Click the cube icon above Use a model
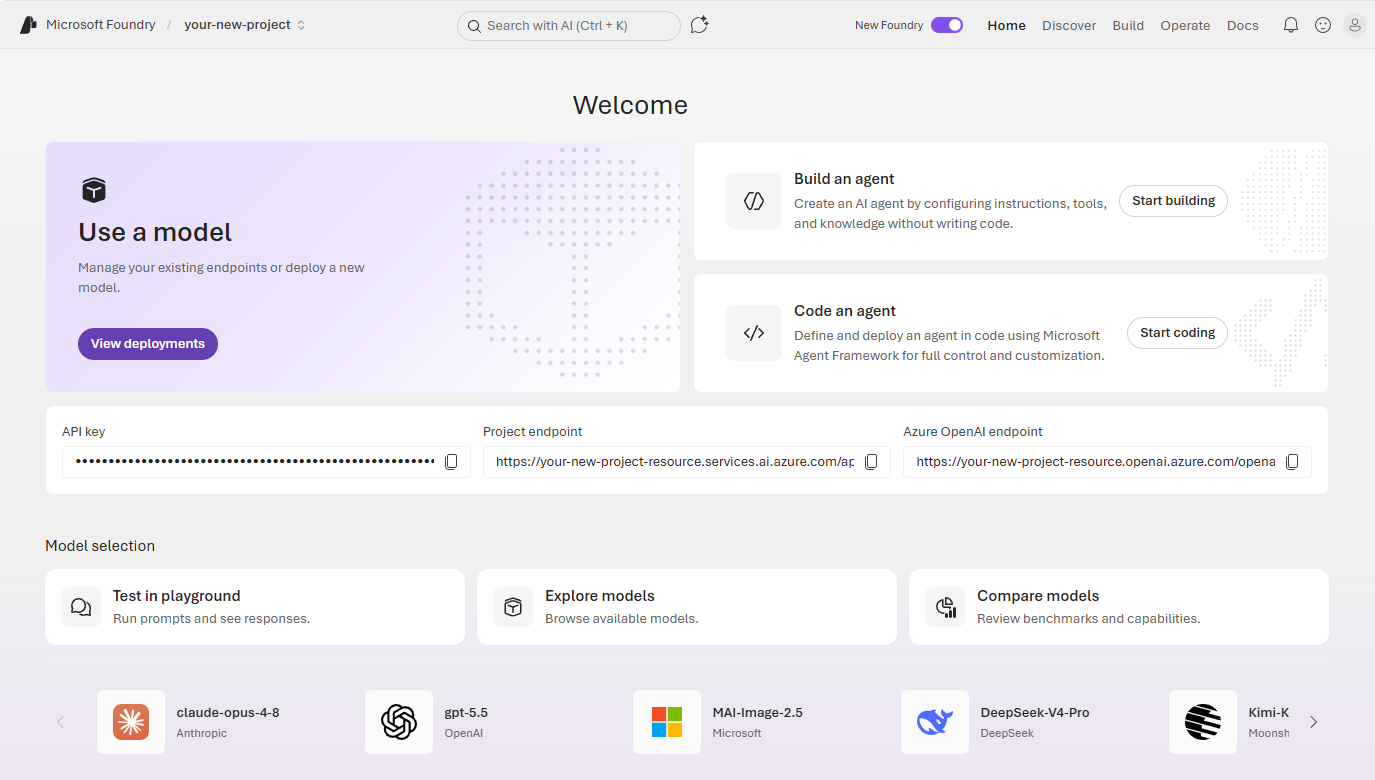Screen dimensions: 1375x780 click(93, 190)
